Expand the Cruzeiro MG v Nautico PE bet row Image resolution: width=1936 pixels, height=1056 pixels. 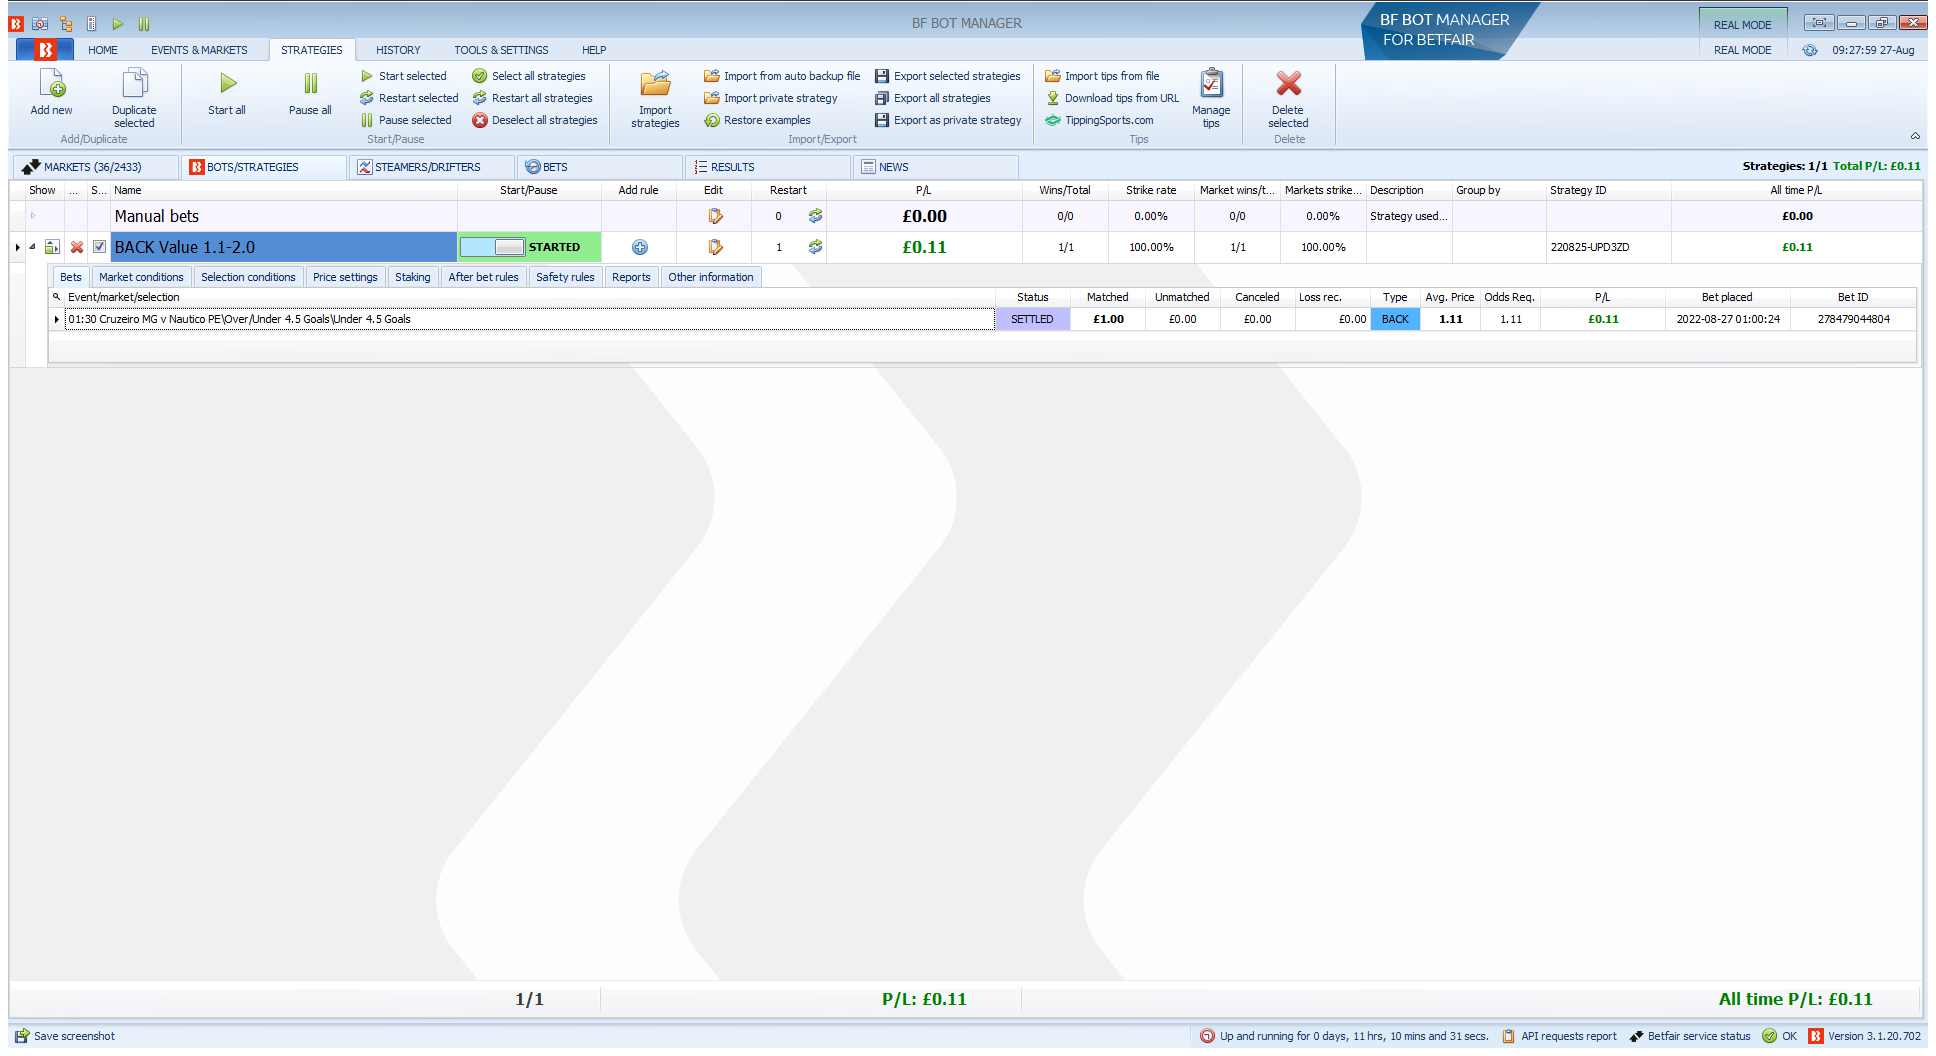click(x=56, y=320)
